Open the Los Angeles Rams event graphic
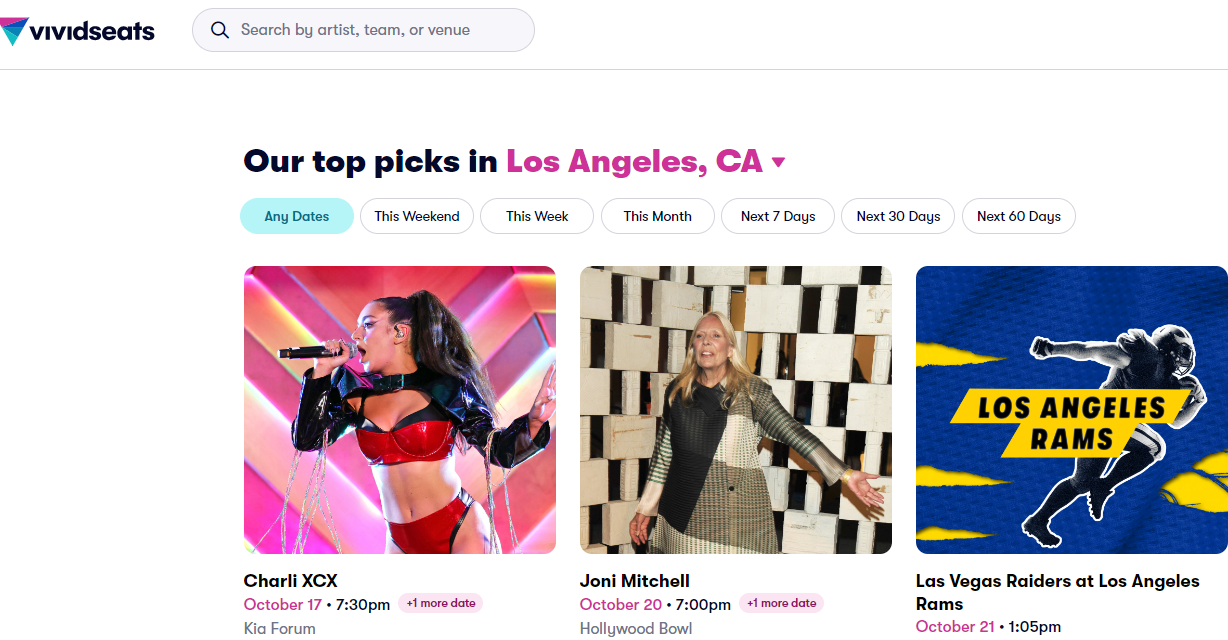Viewport: 1228px width, 640px height. 1072,410
